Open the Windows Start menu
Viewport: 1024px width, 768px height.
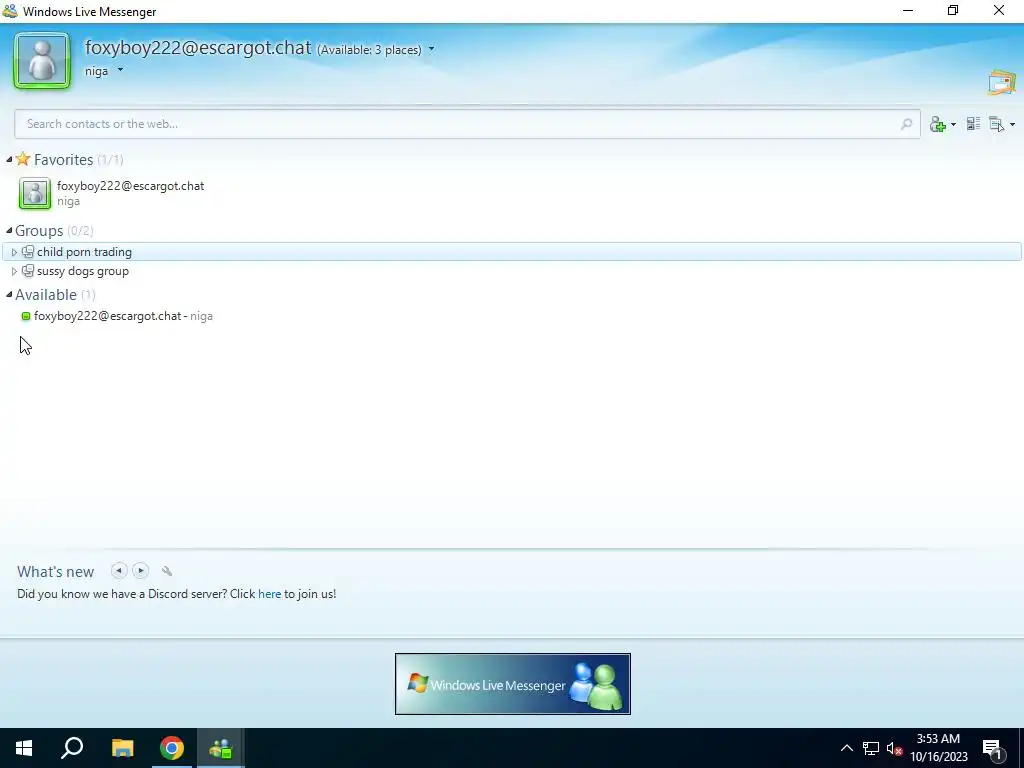[24, 748]
